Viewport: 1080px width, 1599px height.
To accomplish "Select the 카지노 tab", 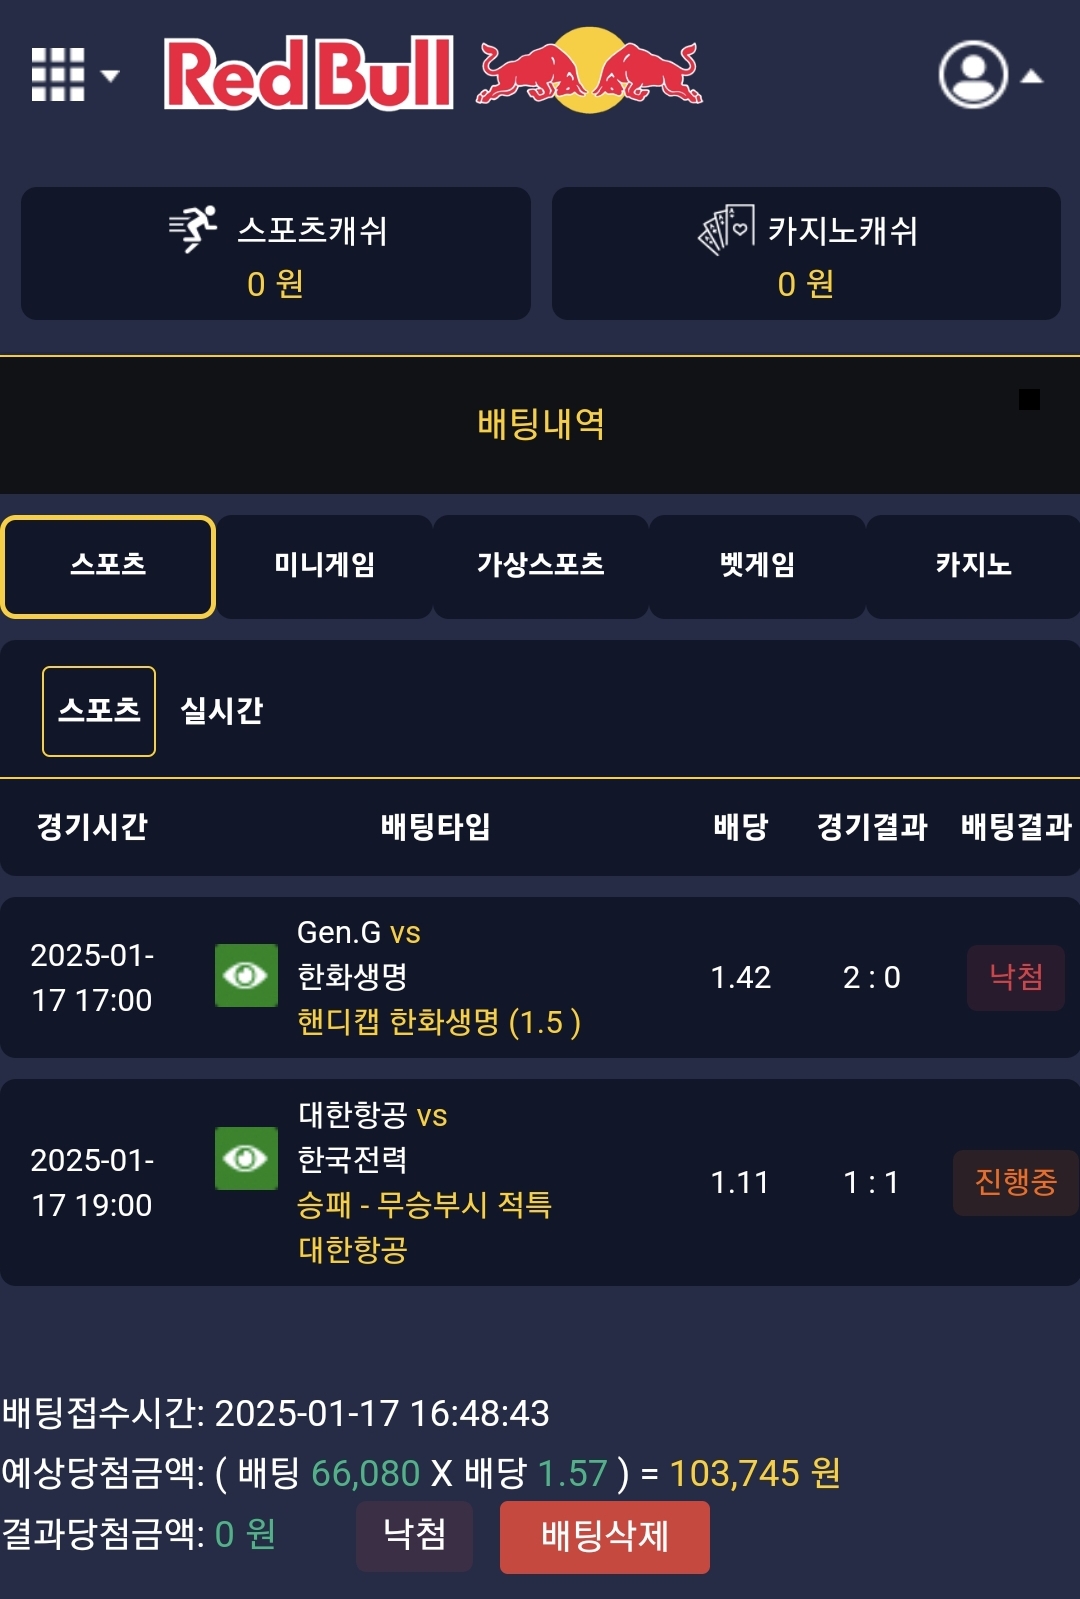I will click(x=972, y=566).
